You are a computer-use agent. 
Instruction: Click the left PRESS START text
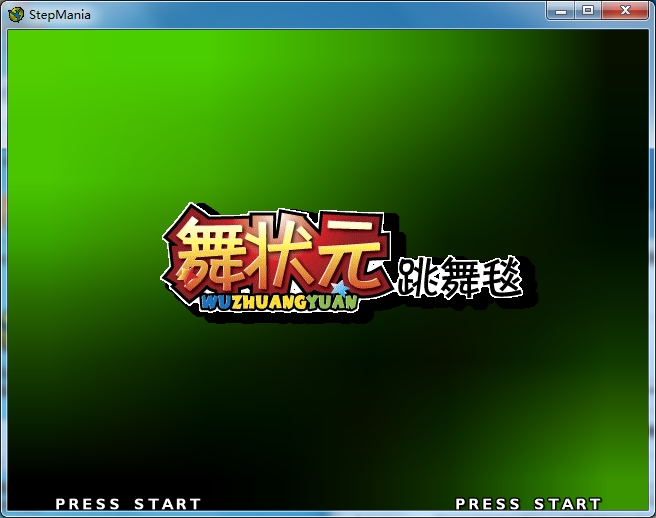128,504
